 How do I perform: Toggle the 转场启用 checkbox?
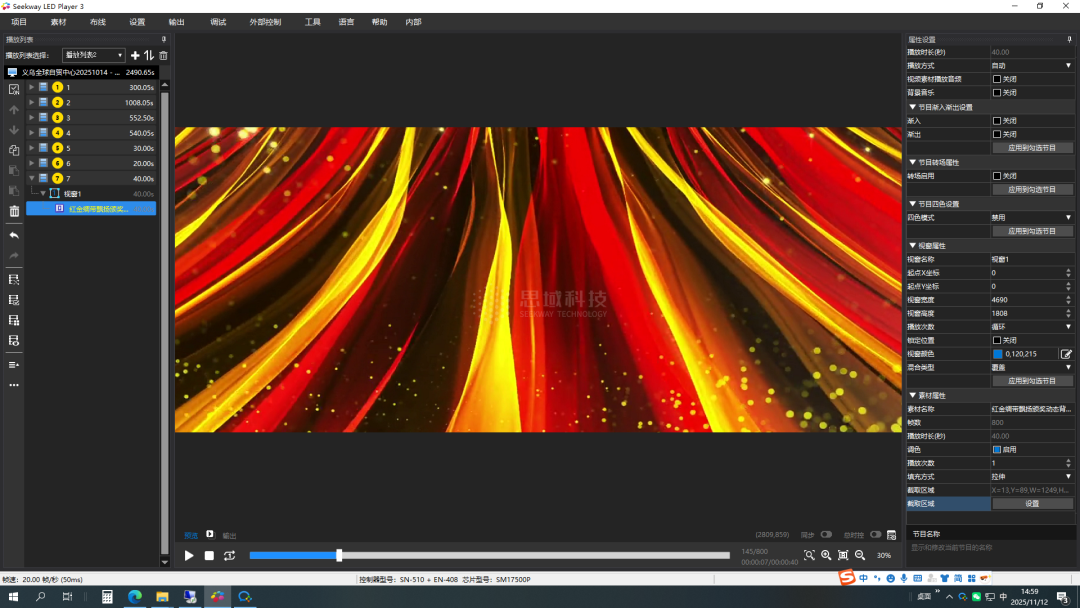tap(997, 176)
